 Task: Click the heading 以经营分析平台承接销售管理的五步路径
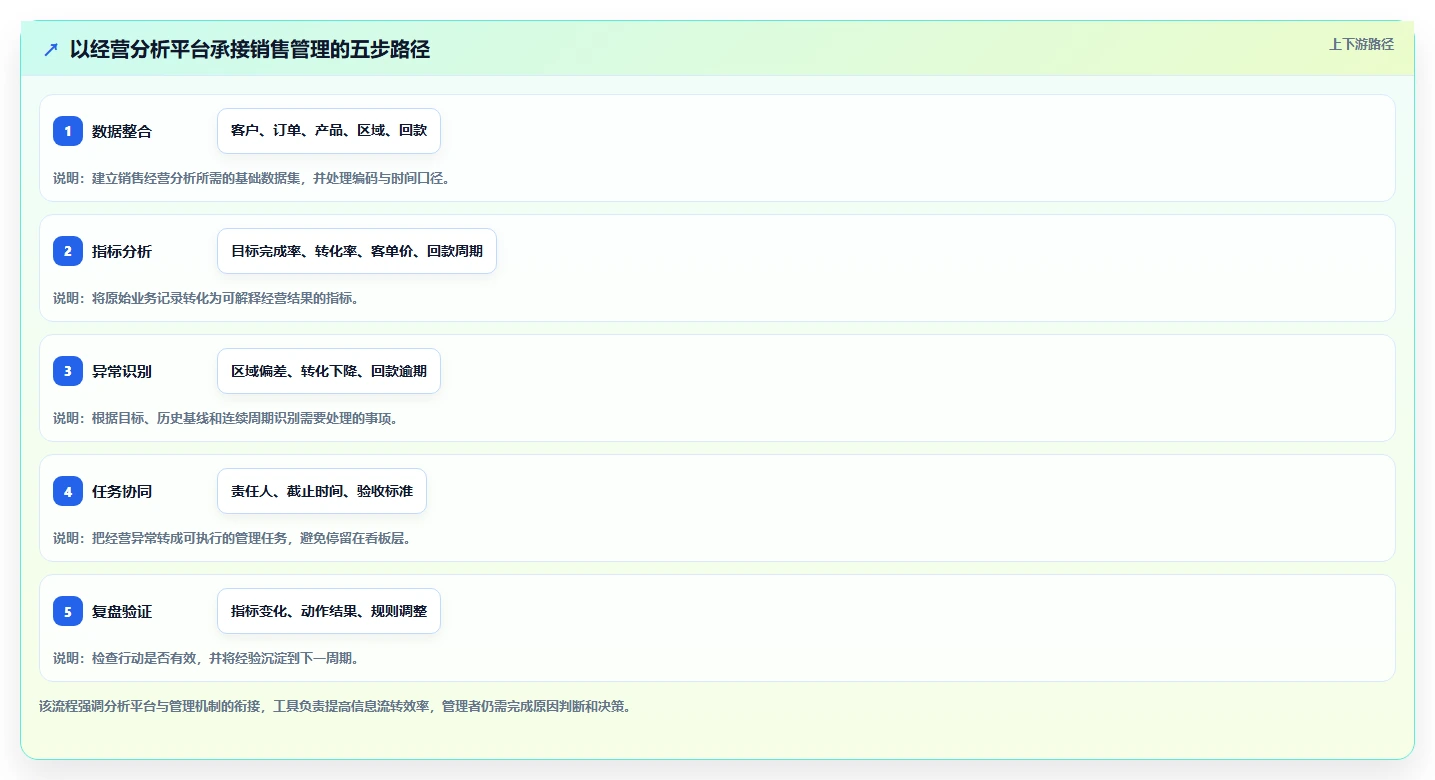pos(250,49)
